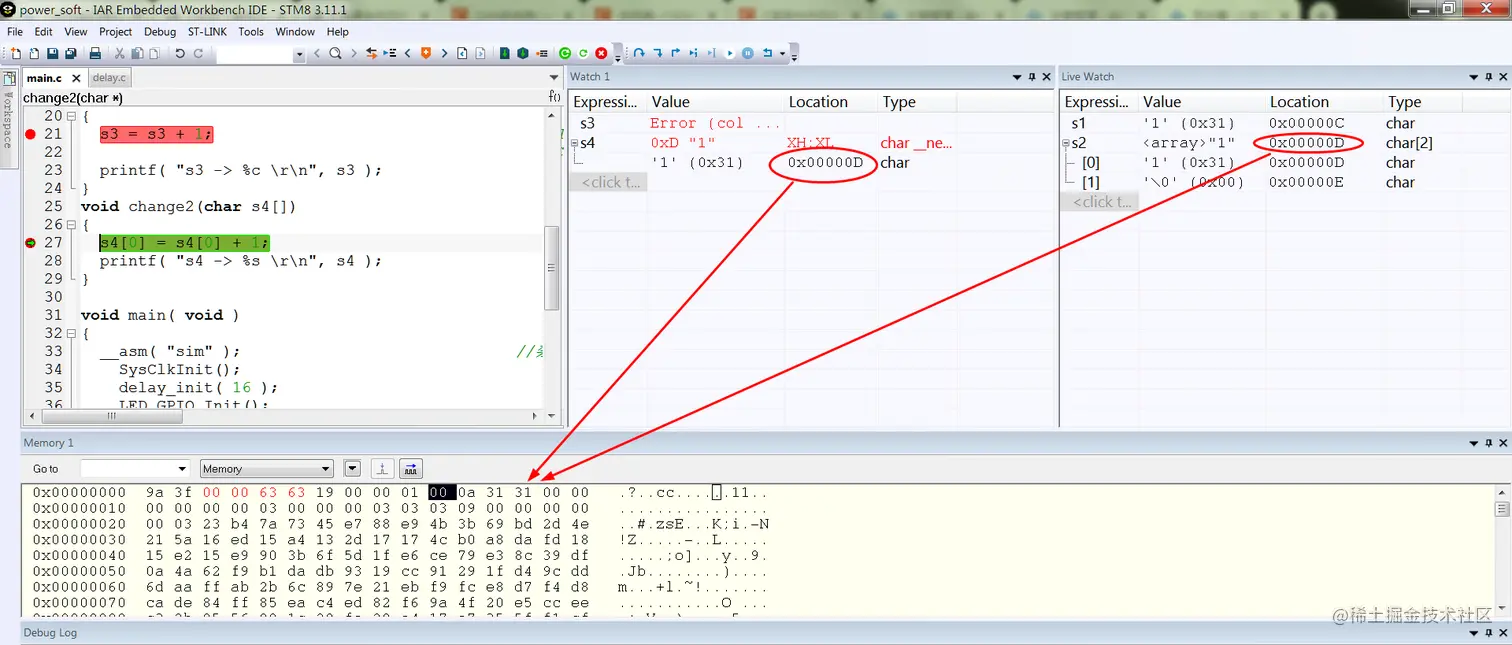The height and width of the screenshot is (645, 1512).
Task: Click the Watch 1 add-expression placeholder row
Action: click(x=608, y=182)
